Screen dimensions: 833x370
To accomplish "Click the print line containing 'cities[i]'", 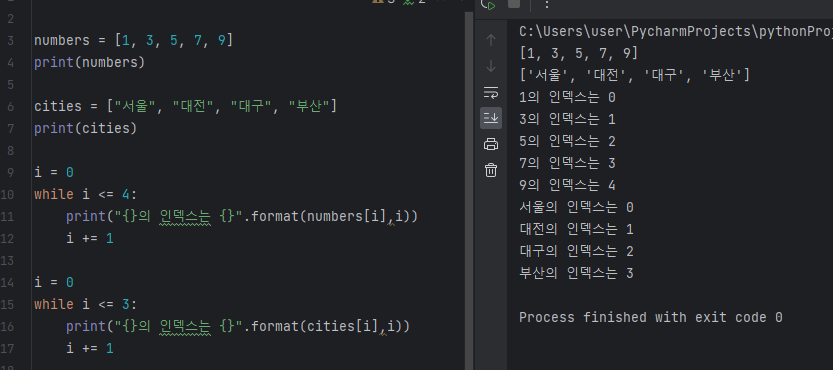I will coord(238,326).
